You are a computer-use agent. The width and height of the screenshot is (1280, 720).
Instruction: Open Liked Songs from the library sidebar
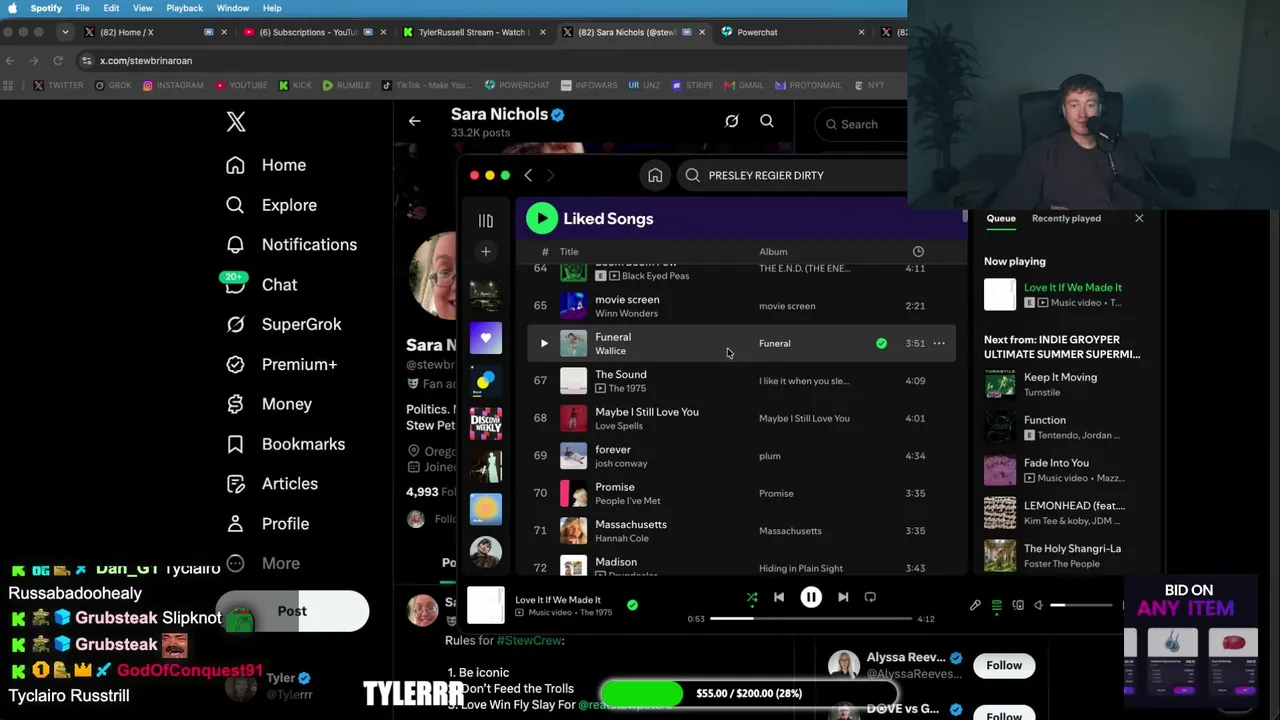pos(486,338)
